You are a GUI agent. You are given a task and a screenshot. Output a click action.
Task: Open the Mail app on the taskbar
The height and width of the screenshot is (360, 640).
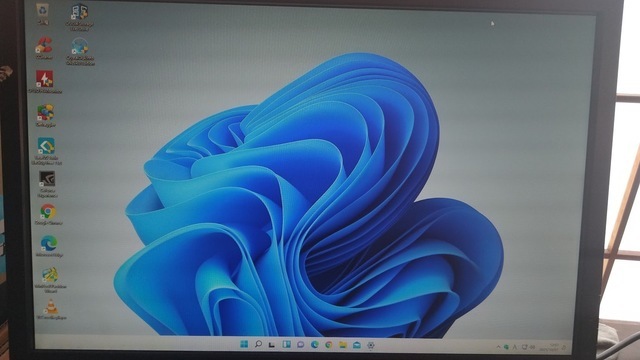357,345
